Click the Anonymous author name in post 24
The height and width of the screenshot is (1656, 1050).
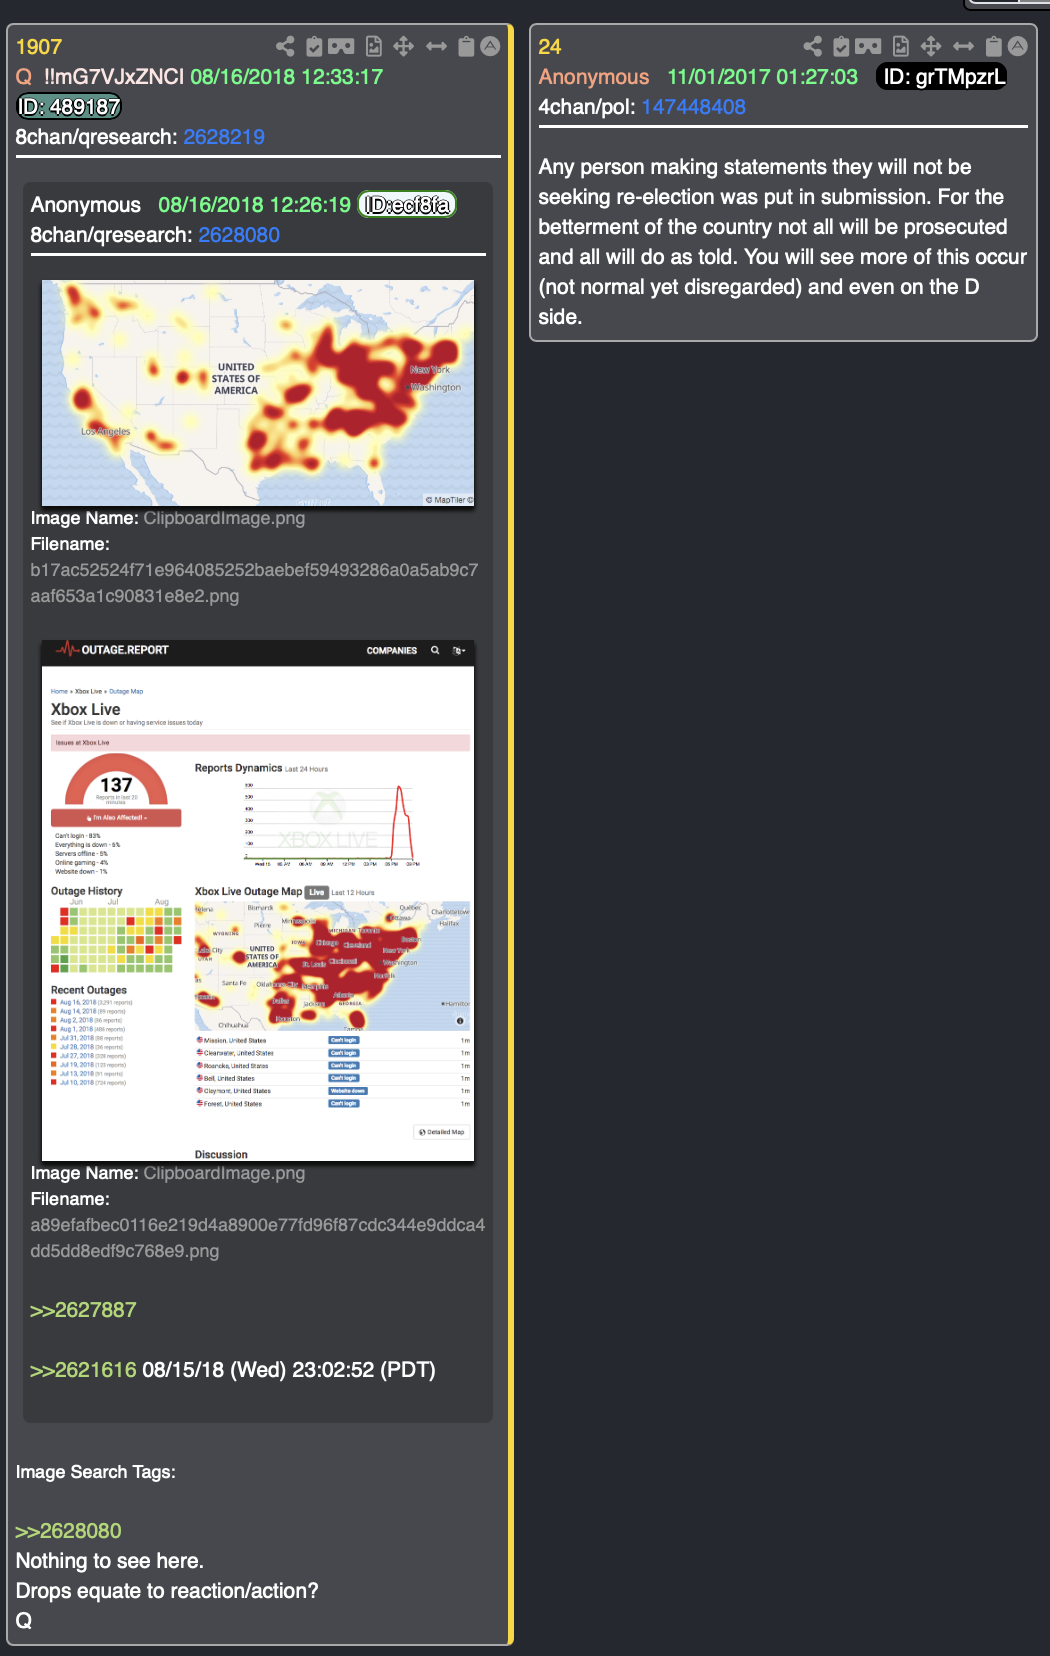coord(594,77)
